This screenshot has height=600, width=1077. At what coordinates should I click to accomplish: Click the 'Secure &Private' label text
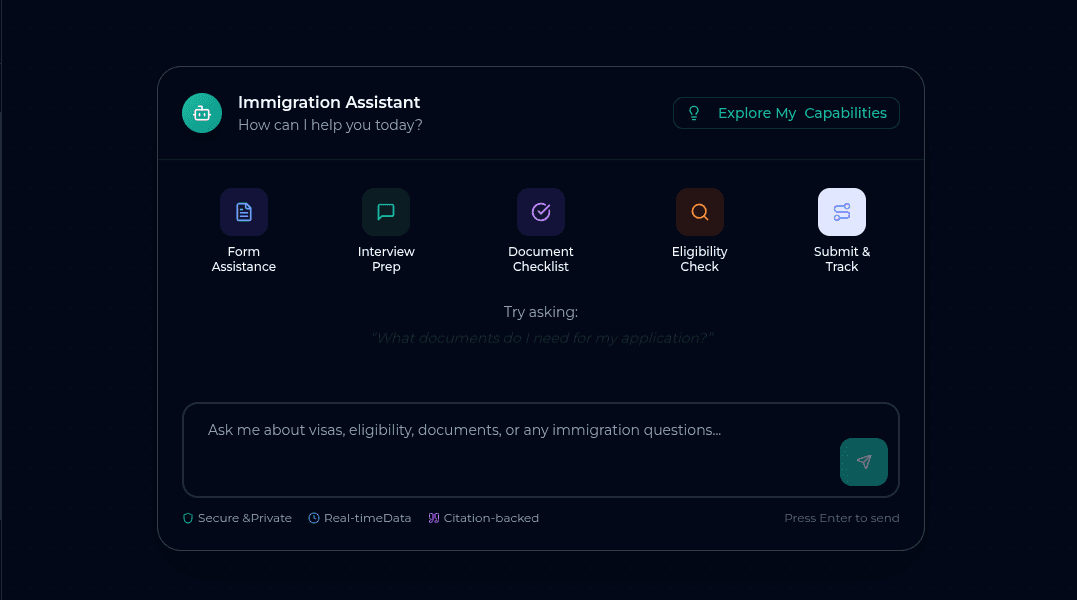[245, 518]
